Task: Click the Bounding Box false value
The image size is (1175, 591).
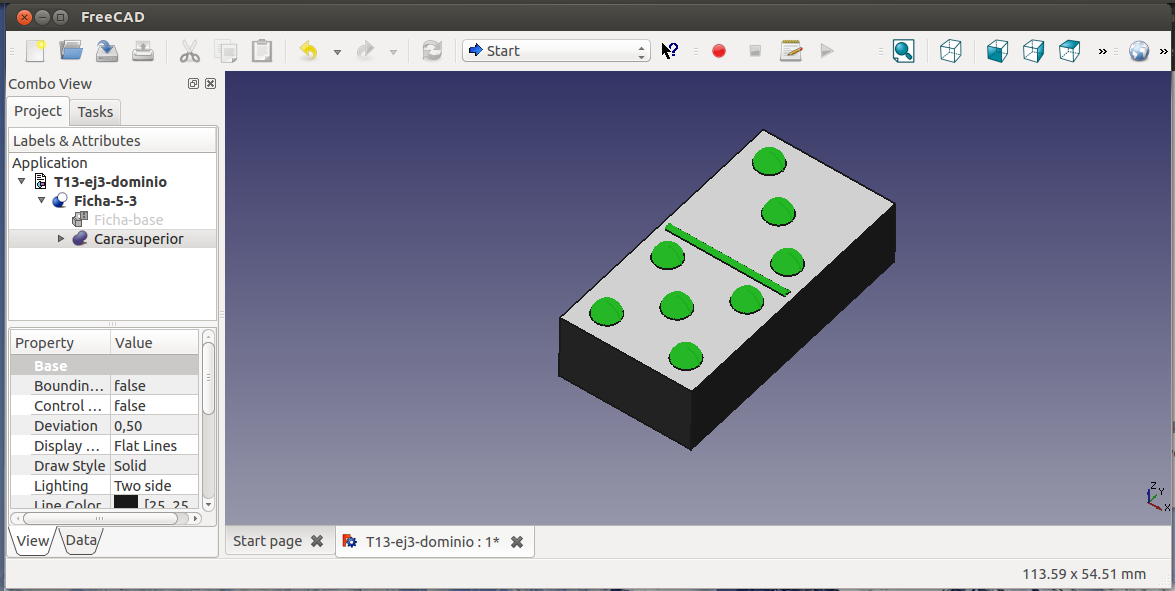Action: [x=130, y=386]
